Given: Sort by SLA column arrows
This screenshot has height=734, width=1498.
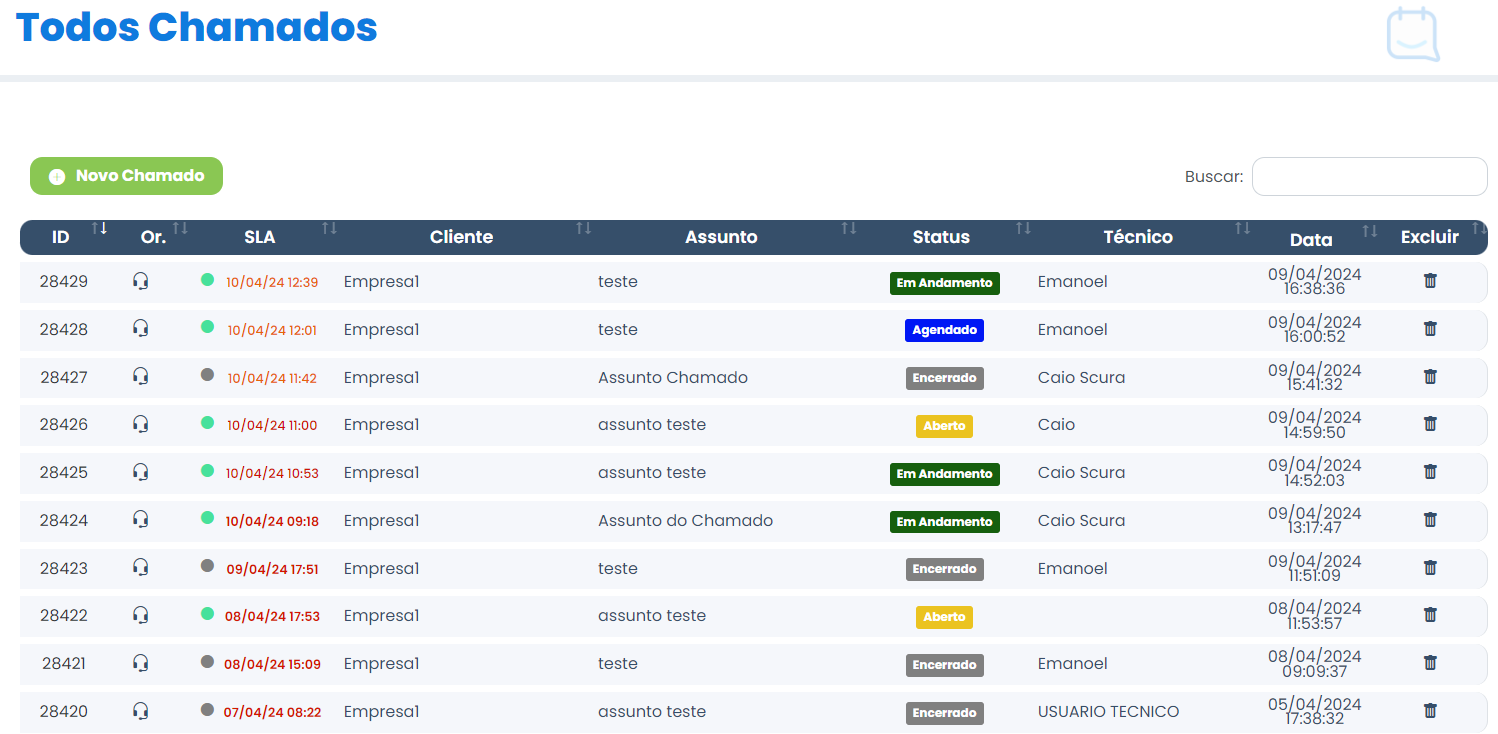Looking at the screenshot, I should (329, 229).
